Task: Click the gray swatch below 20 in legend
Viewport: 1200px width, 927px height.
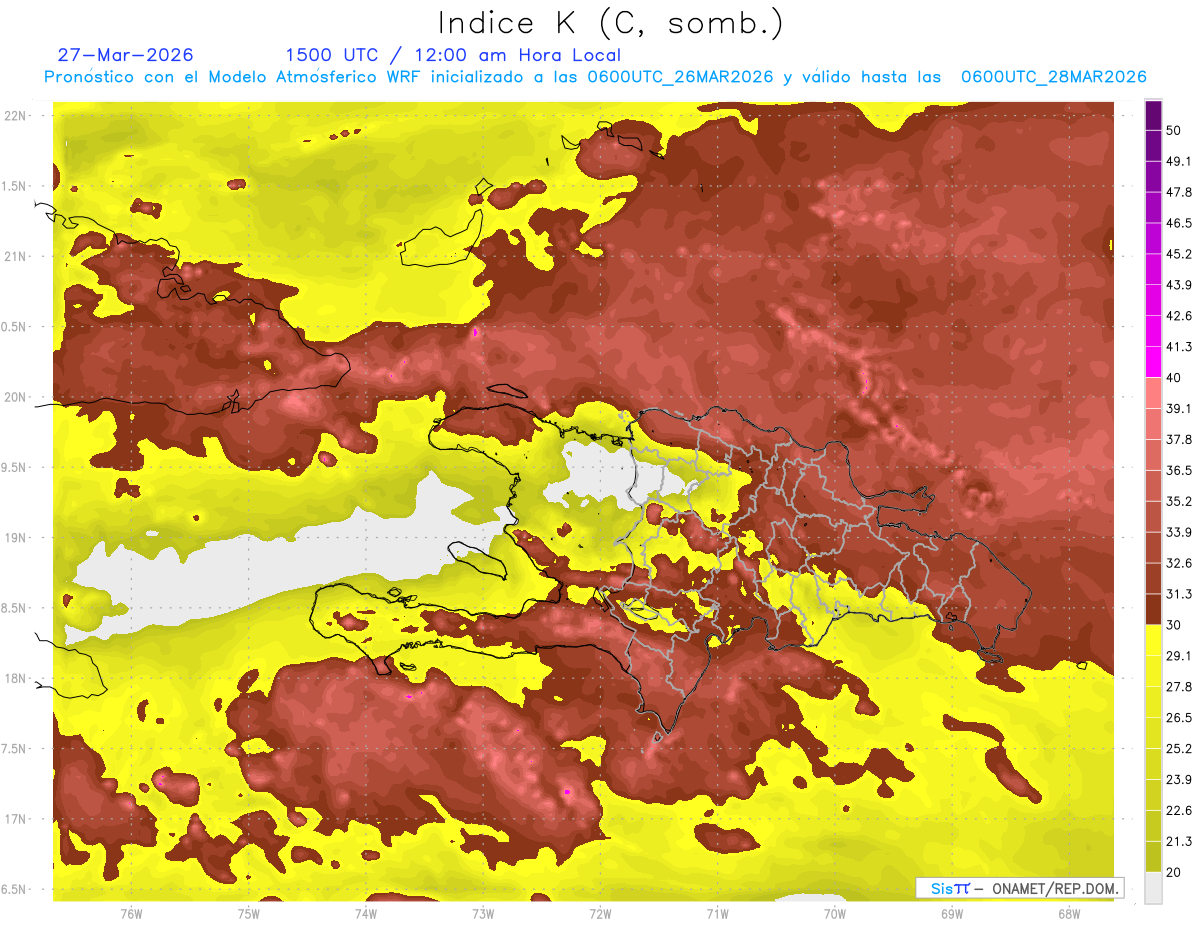Action: coord(1153,887)
